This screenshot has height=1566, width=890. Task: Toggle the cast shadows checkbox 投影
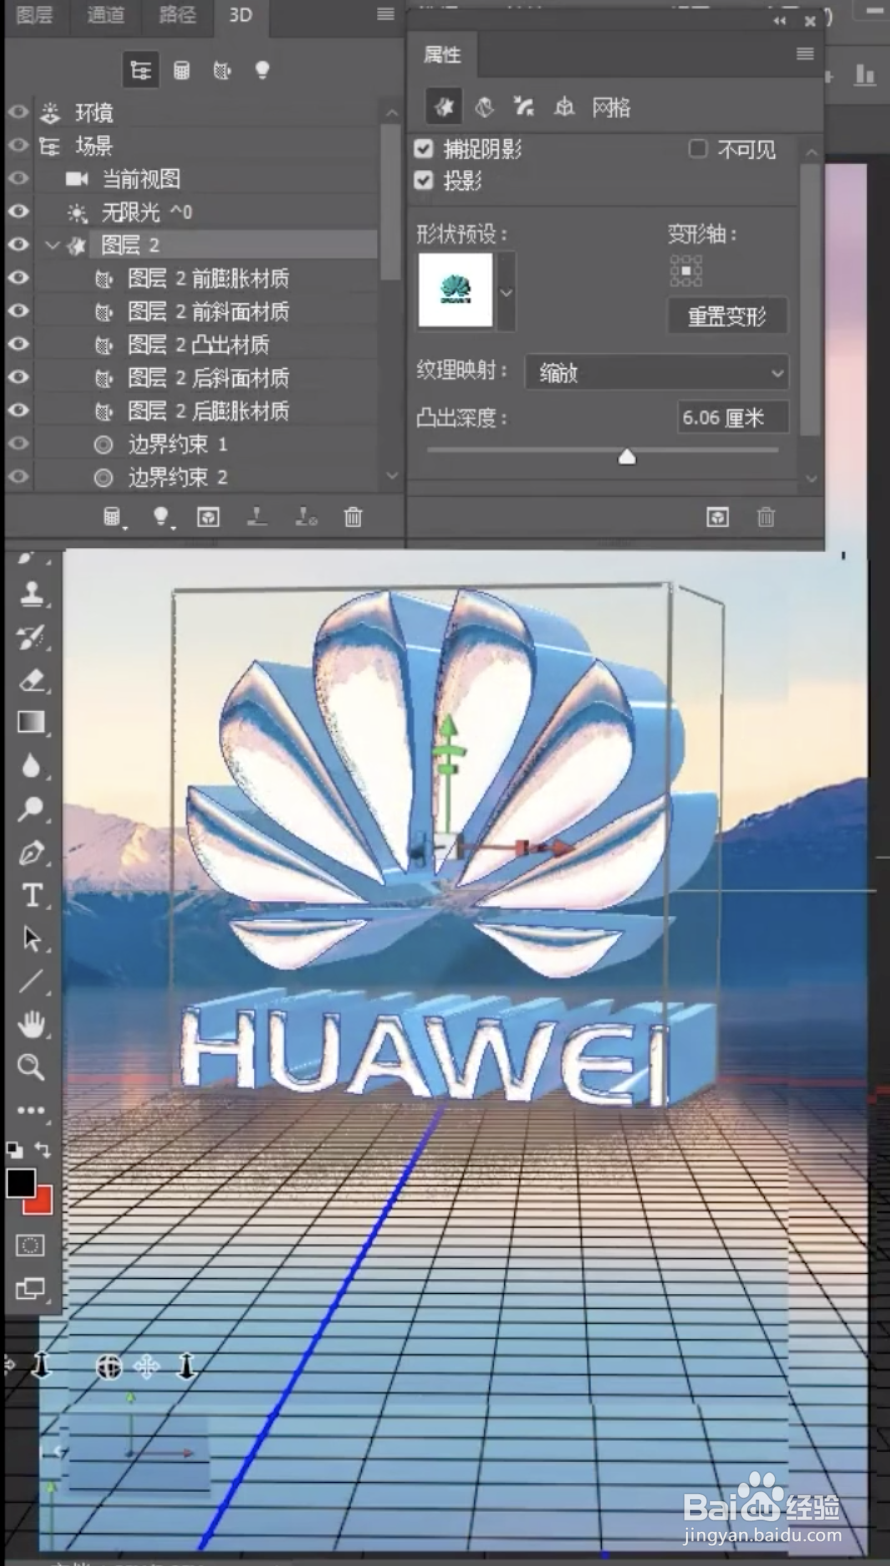(424, 180)
